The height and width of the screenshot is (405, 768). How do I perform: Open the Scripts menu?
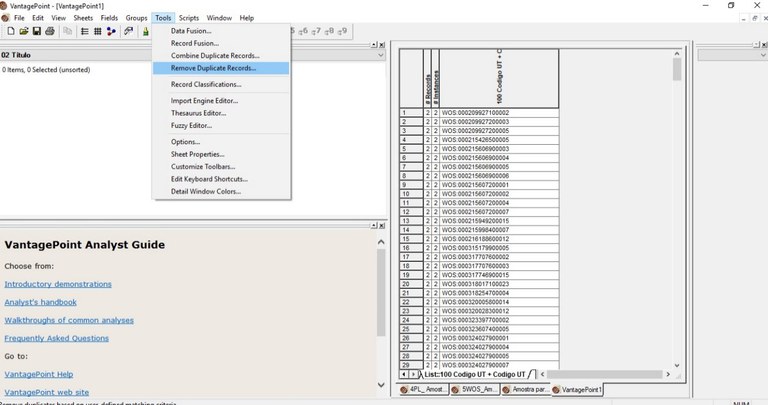point(189,18)
